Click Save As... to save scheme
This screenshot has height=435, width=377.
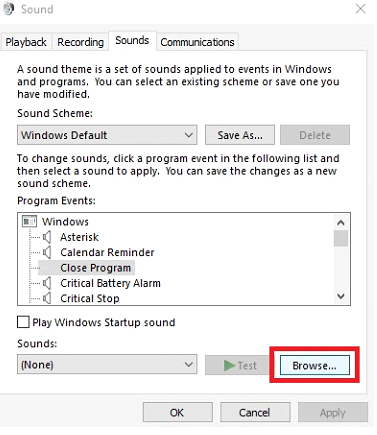[x=240, y=135]
